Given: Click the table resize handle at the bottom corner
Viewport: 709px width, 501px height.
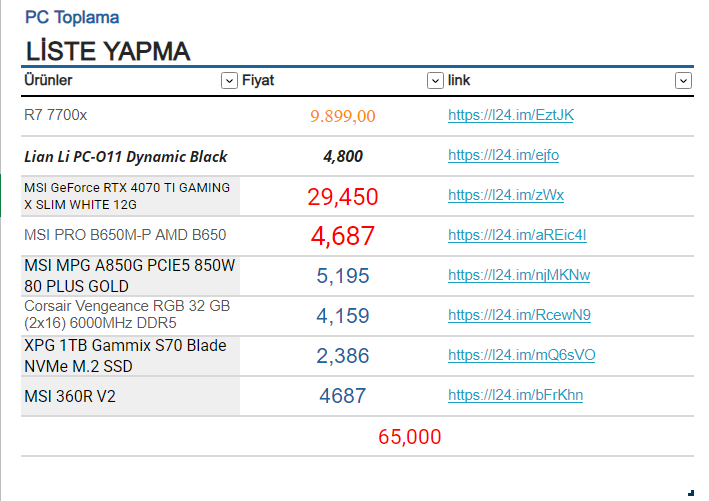Looking at the screenshot, I should 691,491.
